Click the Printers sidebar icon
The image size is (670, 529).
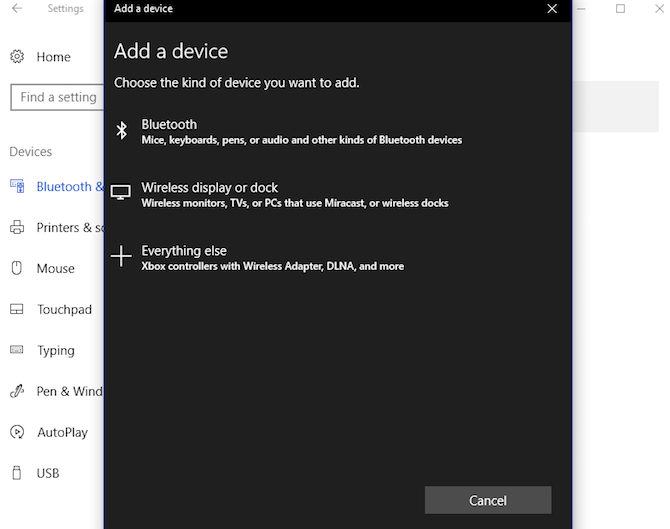coord(17,227)
